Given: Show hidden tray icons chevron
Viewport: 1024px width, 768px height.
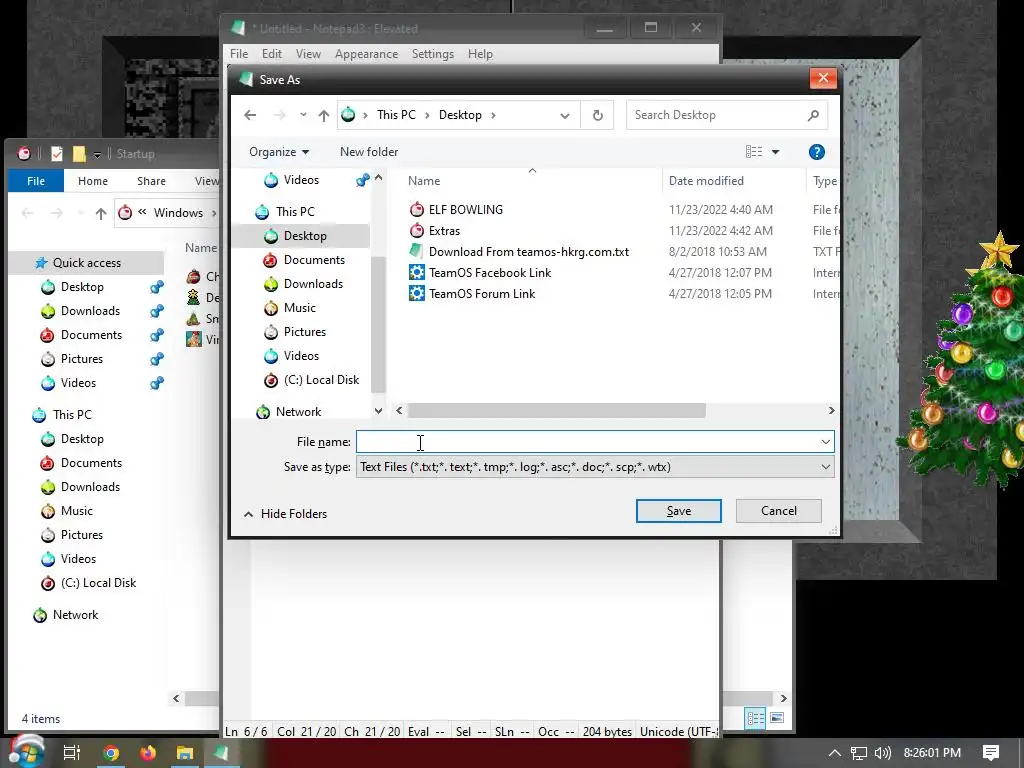Looking at the screenshot, I should coord(835,753).
